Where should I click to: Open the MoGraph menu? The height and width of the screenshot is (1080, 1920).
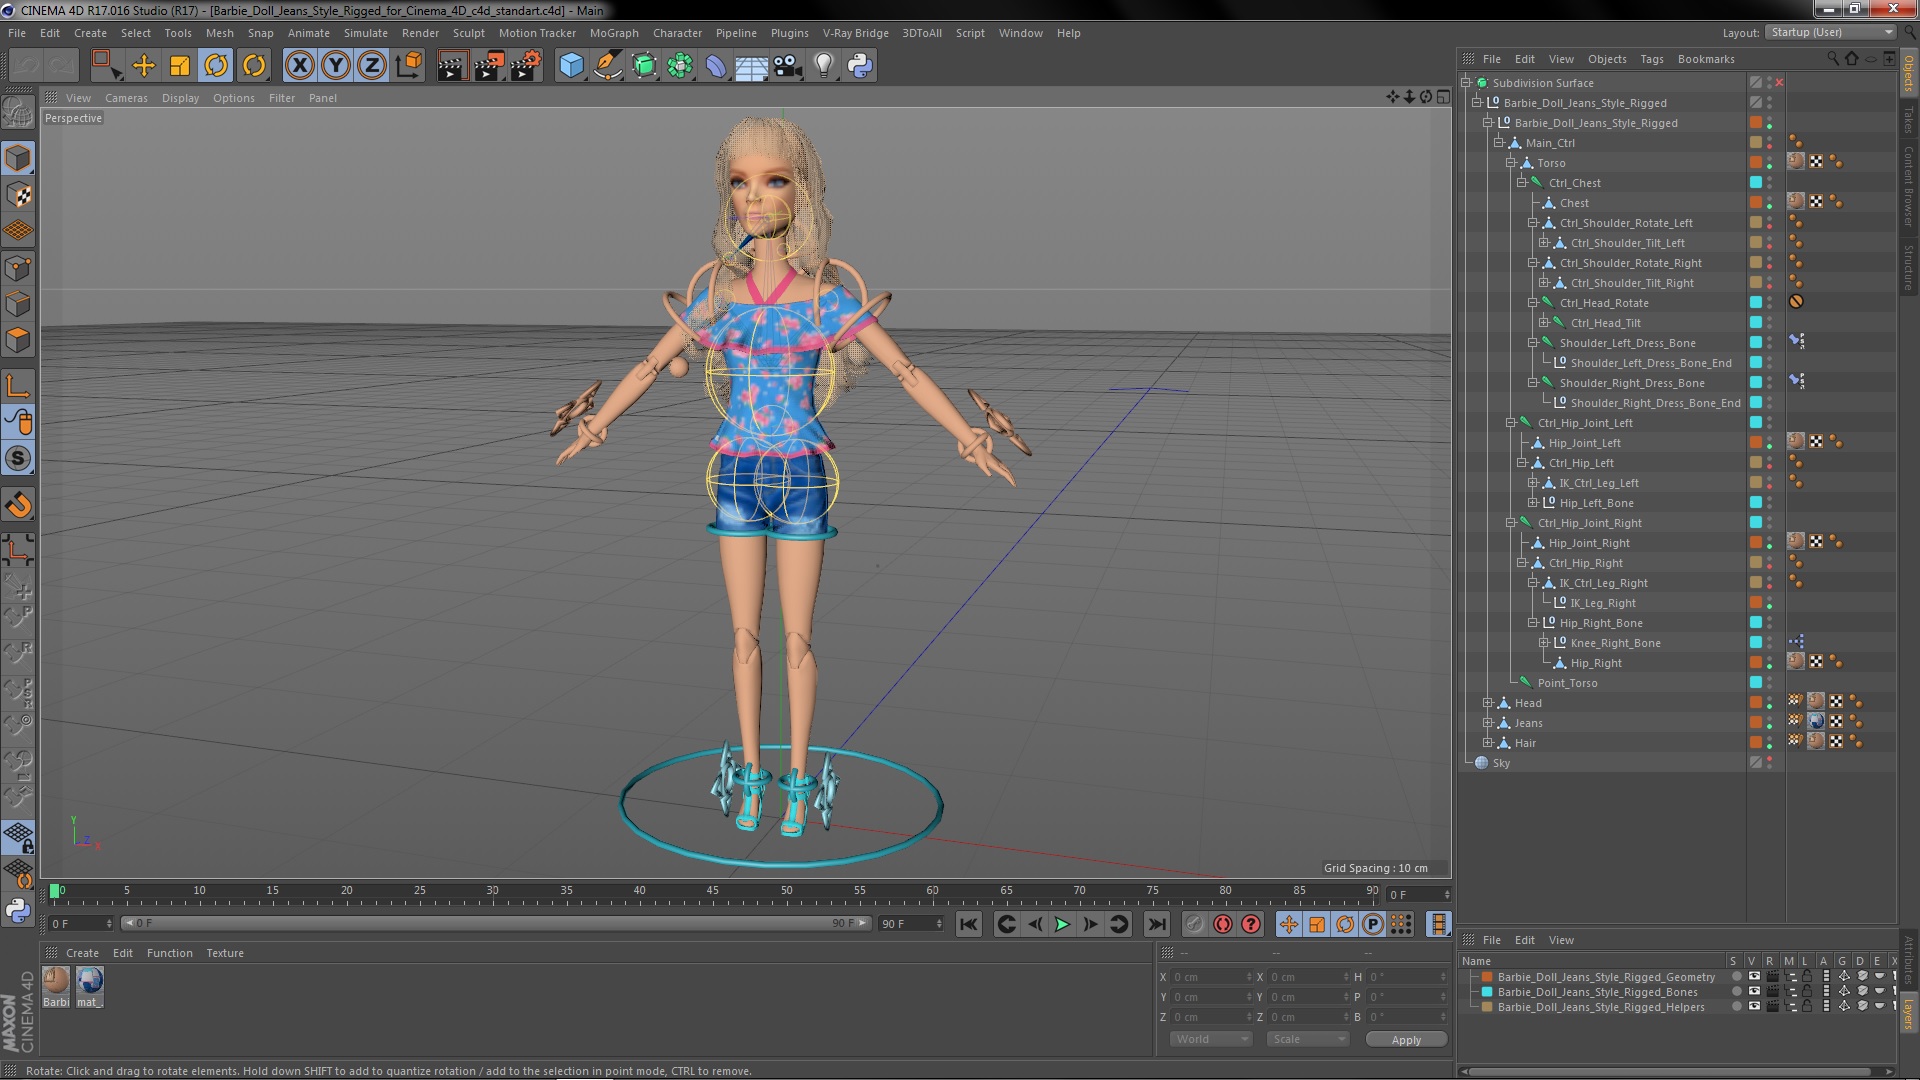click(x=614, y=33)
